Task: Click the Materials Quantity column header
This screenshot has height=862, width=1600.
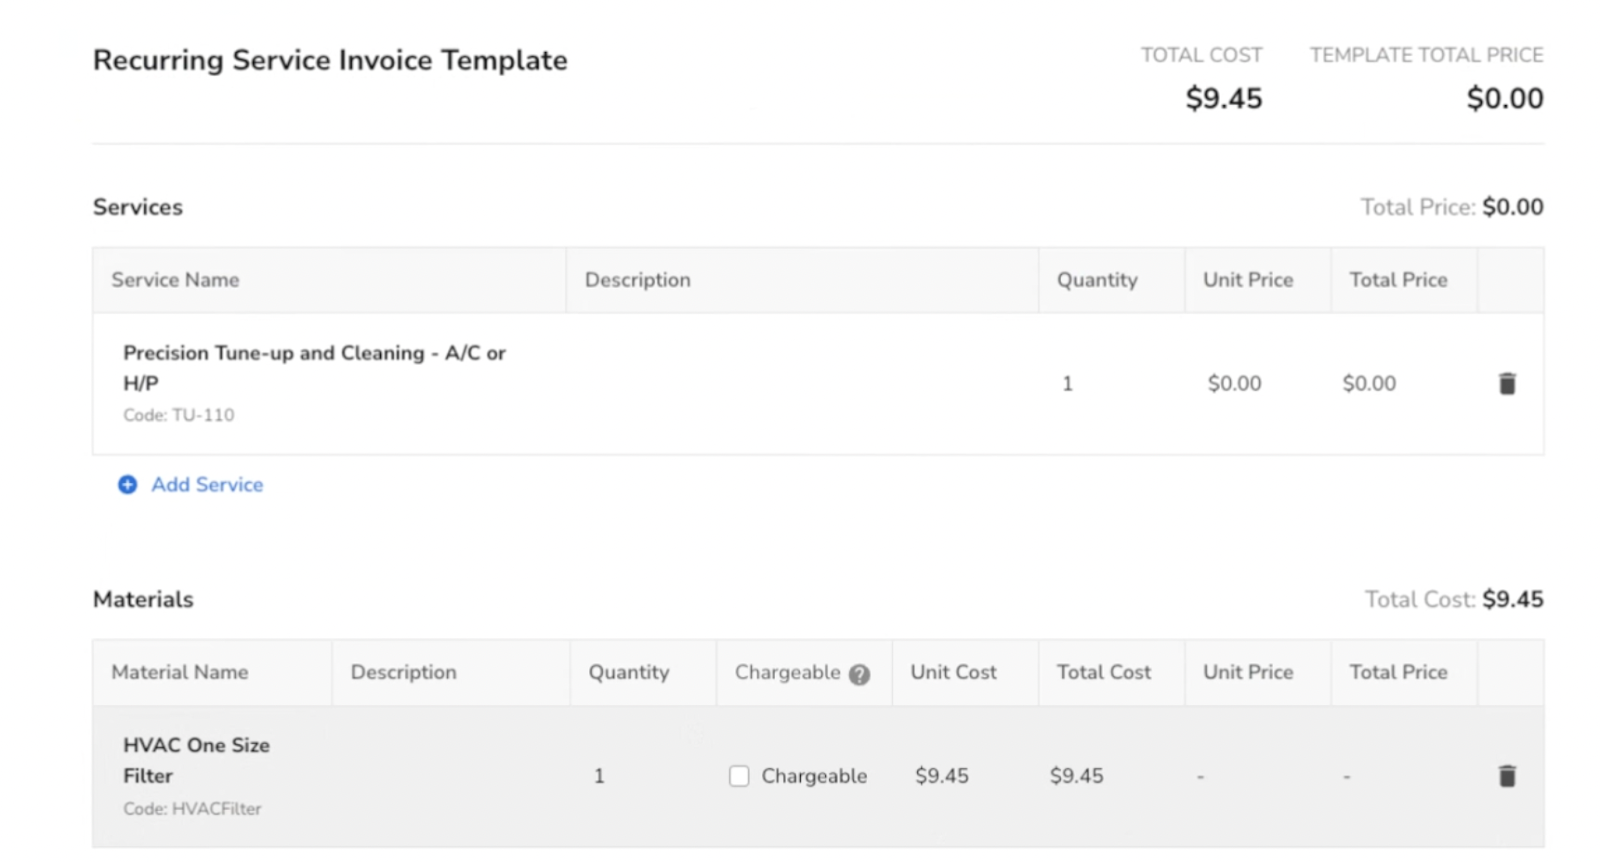Action: point(629,674)
